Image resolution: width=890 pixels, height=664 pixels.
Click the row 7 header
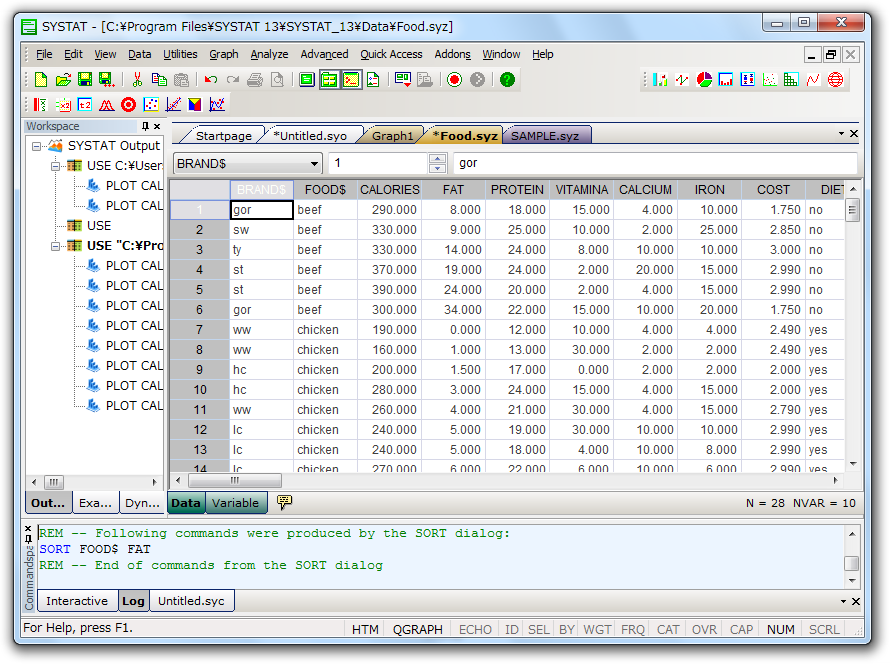point(199,330)
